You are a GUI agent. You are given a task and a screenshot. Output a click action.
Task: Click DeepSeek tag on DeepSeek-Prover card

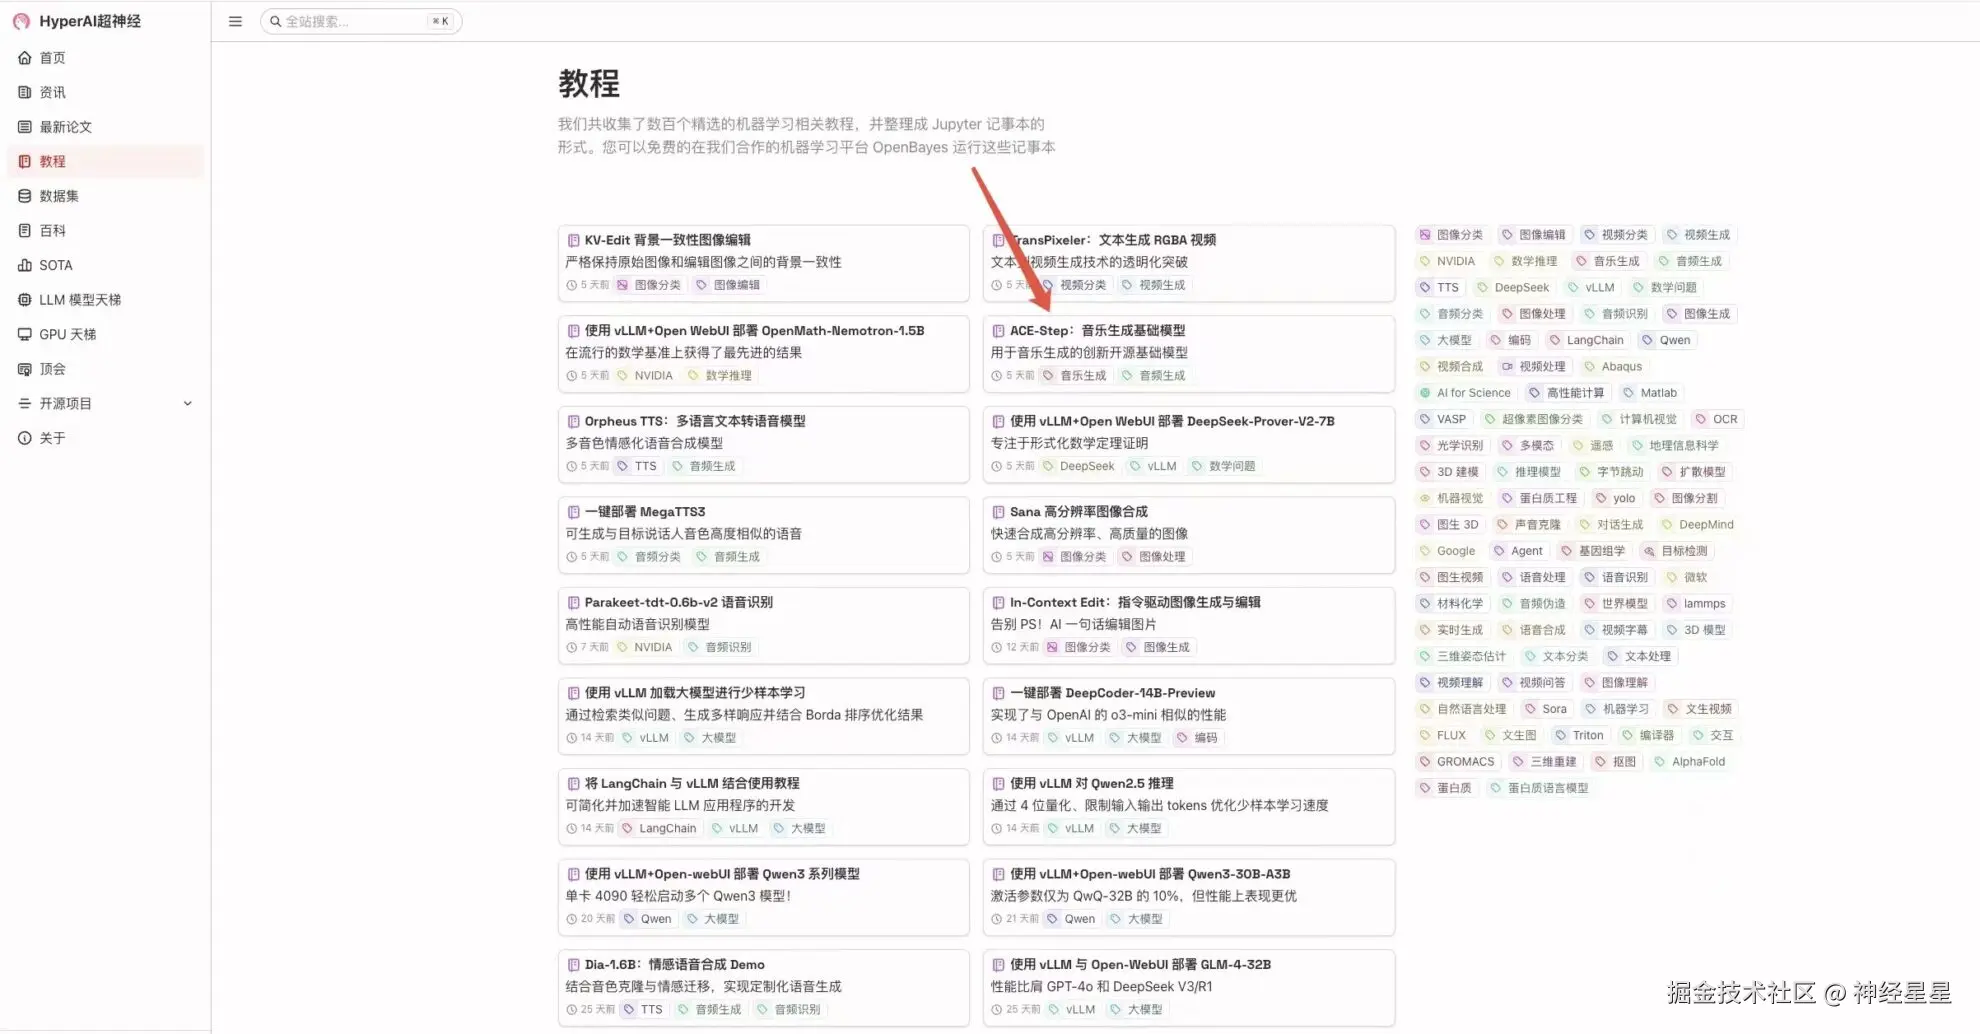point(1079,466)
